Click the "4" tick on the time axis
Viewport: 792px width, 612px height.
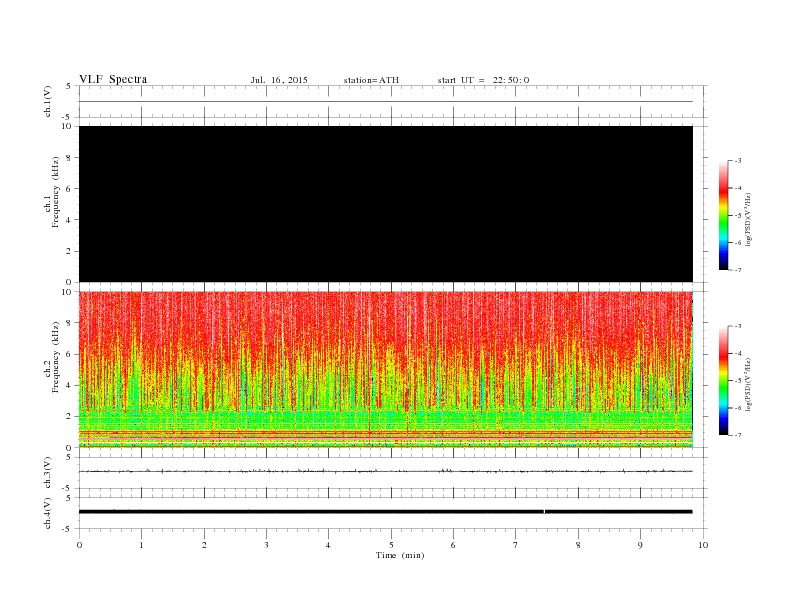click(x=328, y=545)
